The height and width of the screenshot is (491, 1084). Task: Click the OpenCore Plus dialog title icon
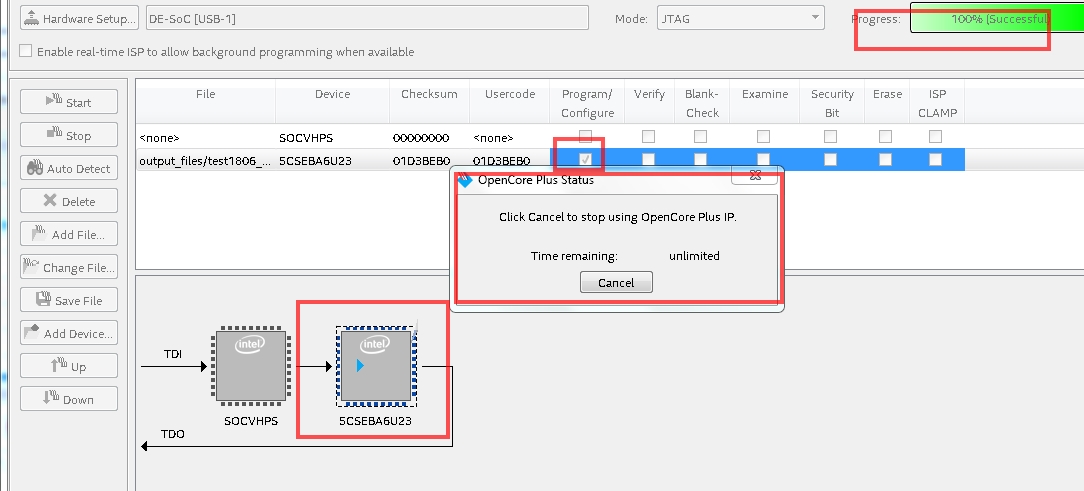pos(465,180)
